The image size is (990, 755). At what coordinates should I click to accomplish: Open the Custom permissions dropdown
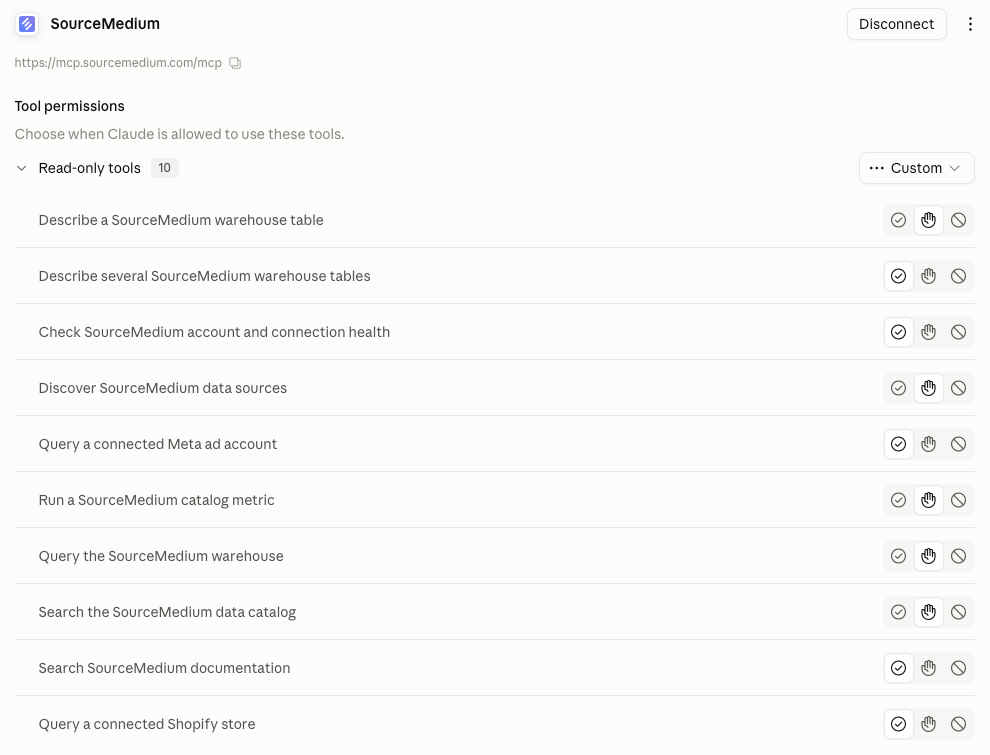tap(916, 168)
